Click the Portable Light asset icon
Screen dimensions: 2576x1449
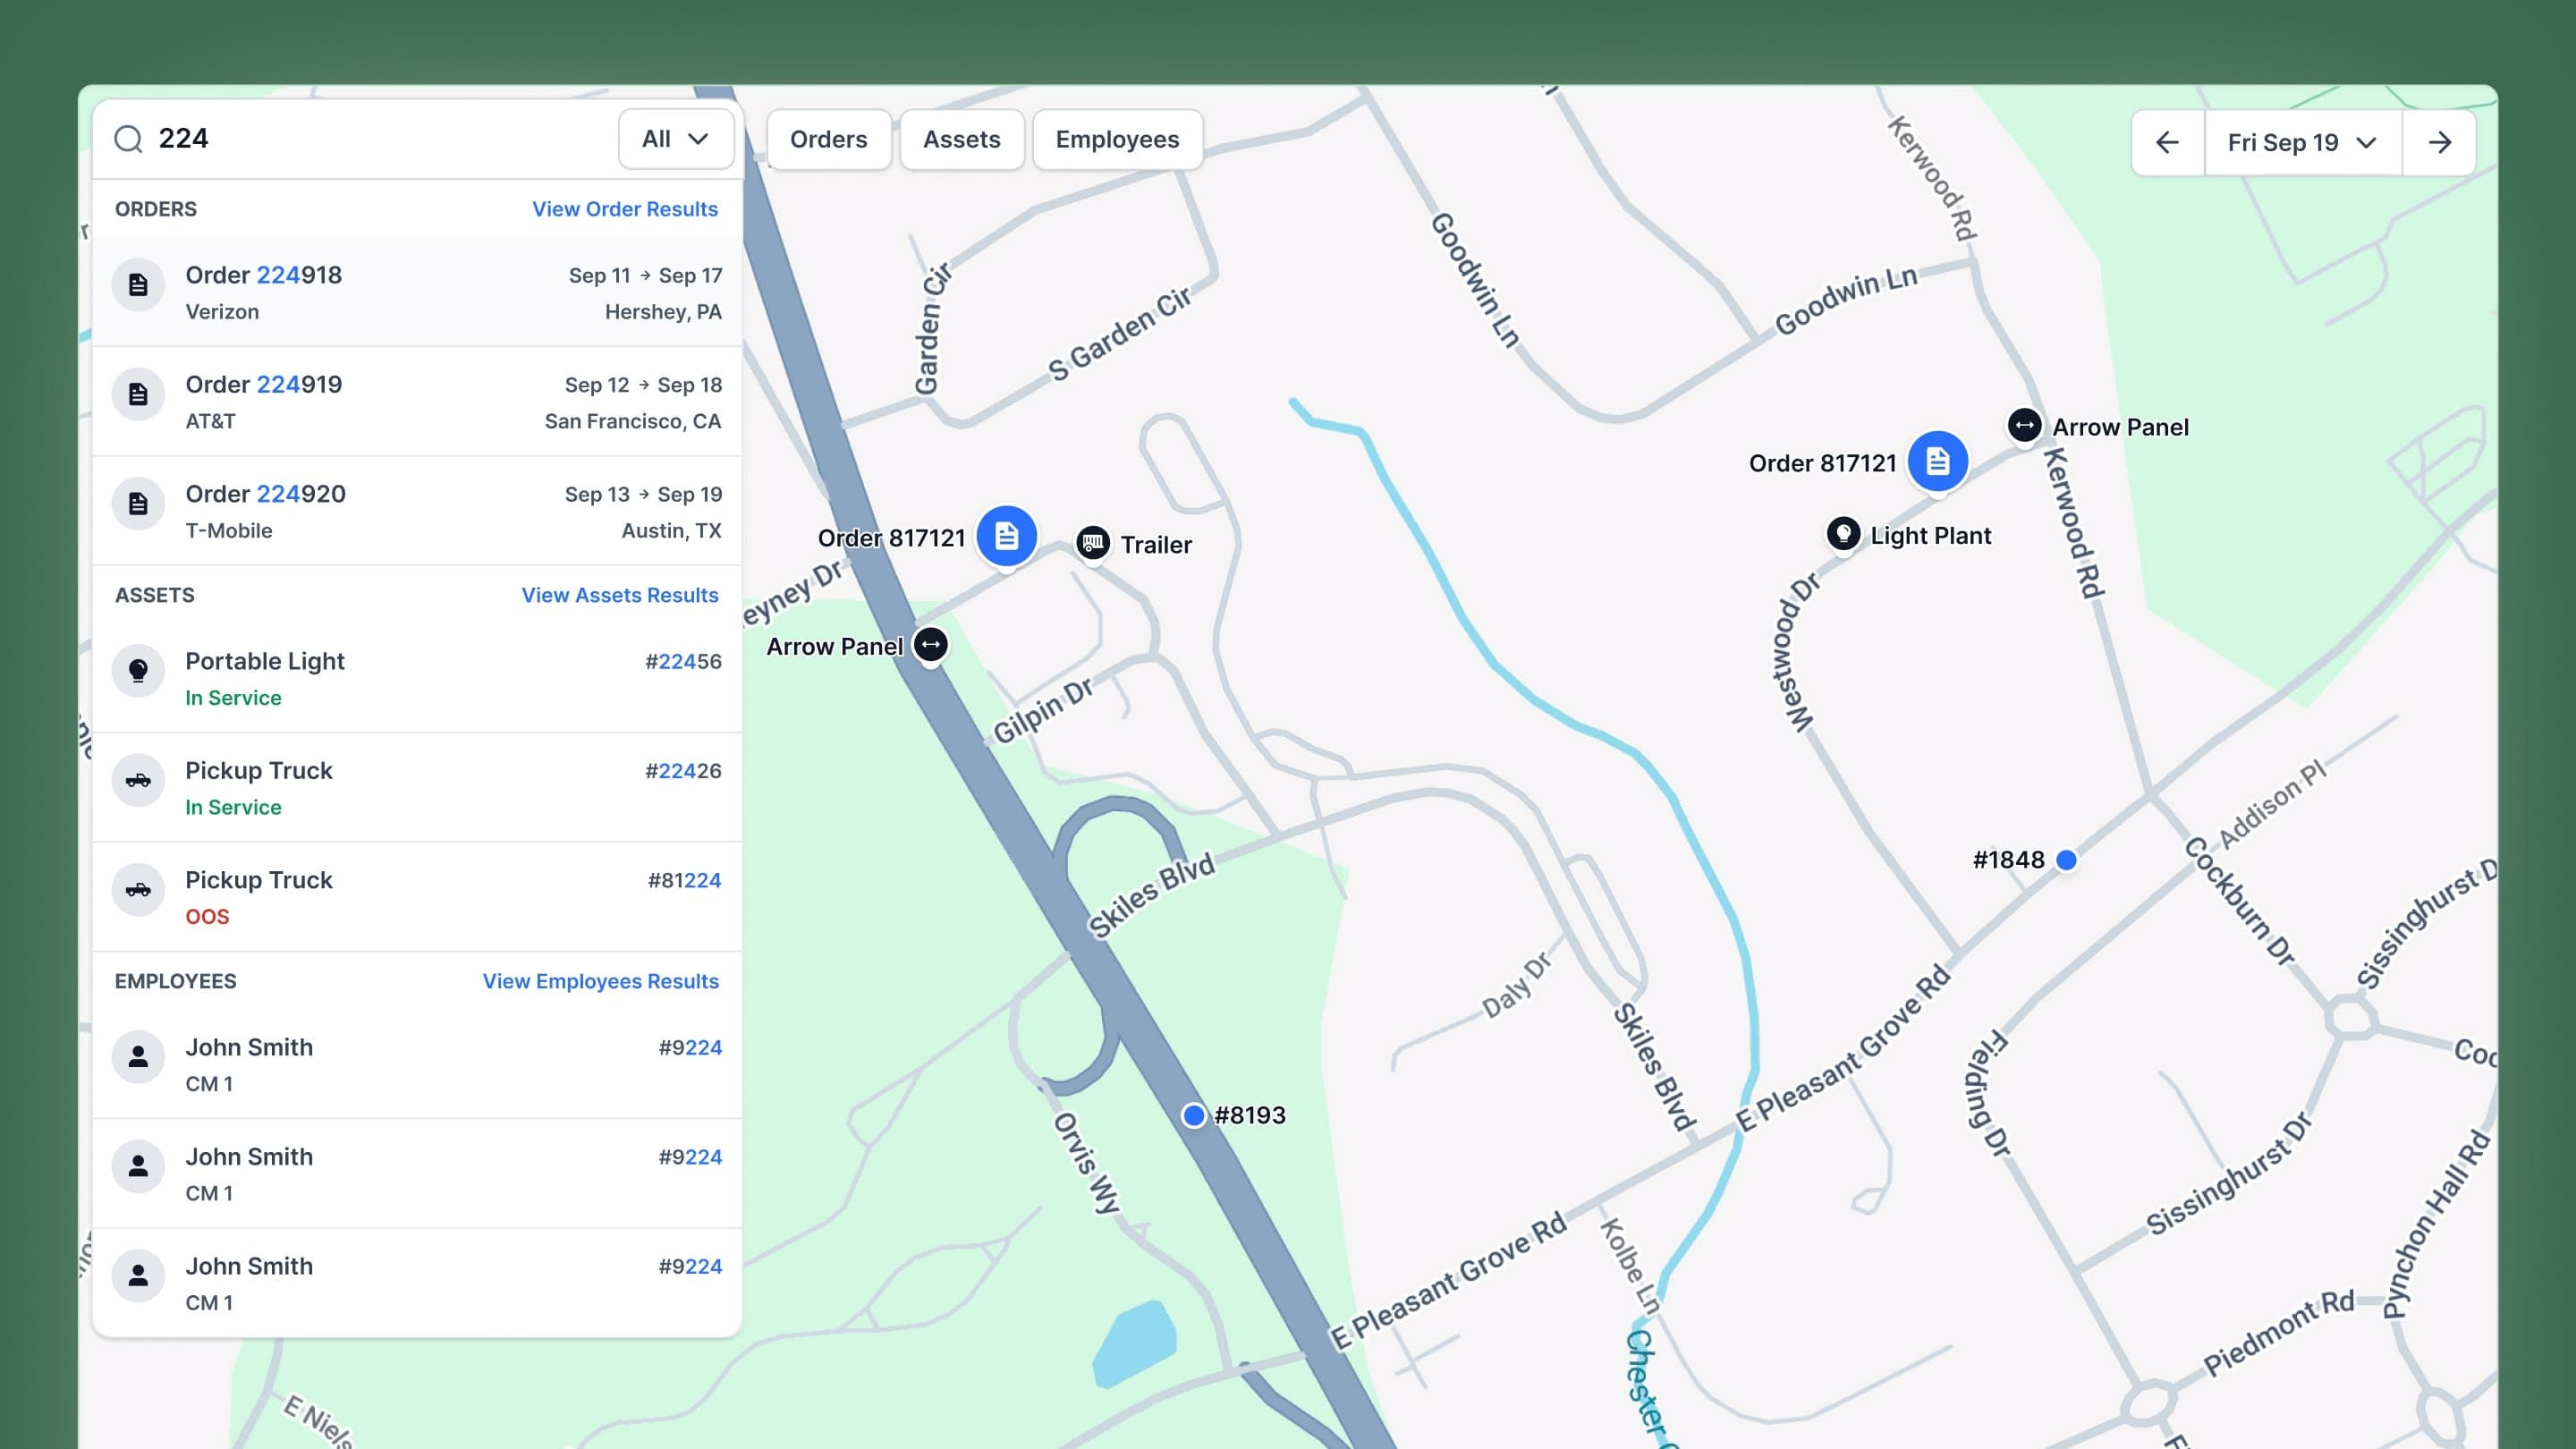(x=138, y=671)
